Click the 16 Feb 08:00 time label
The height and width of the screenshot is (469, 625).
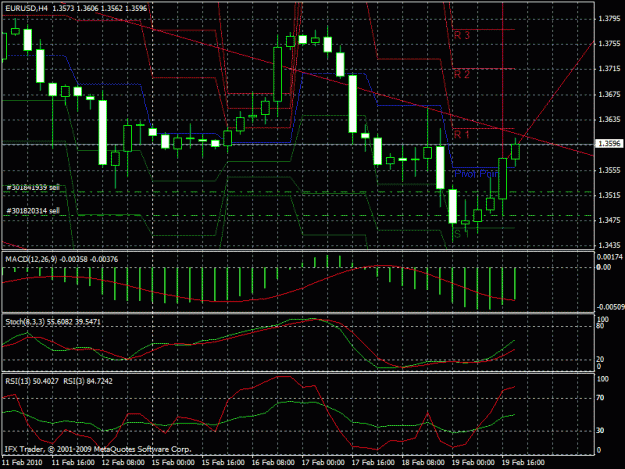click(x=273, y=462)
